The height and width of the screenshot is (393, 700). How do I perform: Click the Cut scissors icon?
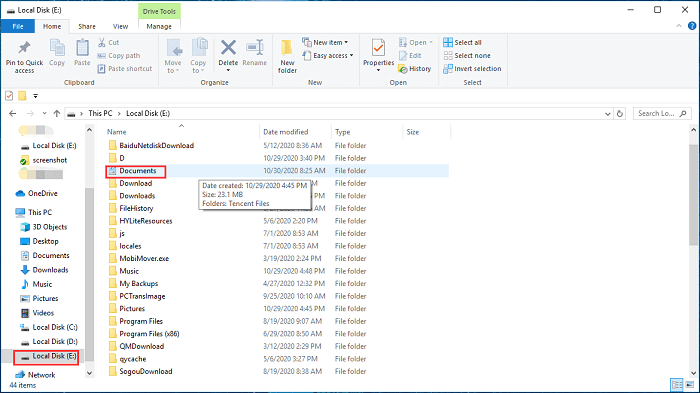tap(102, 42)
